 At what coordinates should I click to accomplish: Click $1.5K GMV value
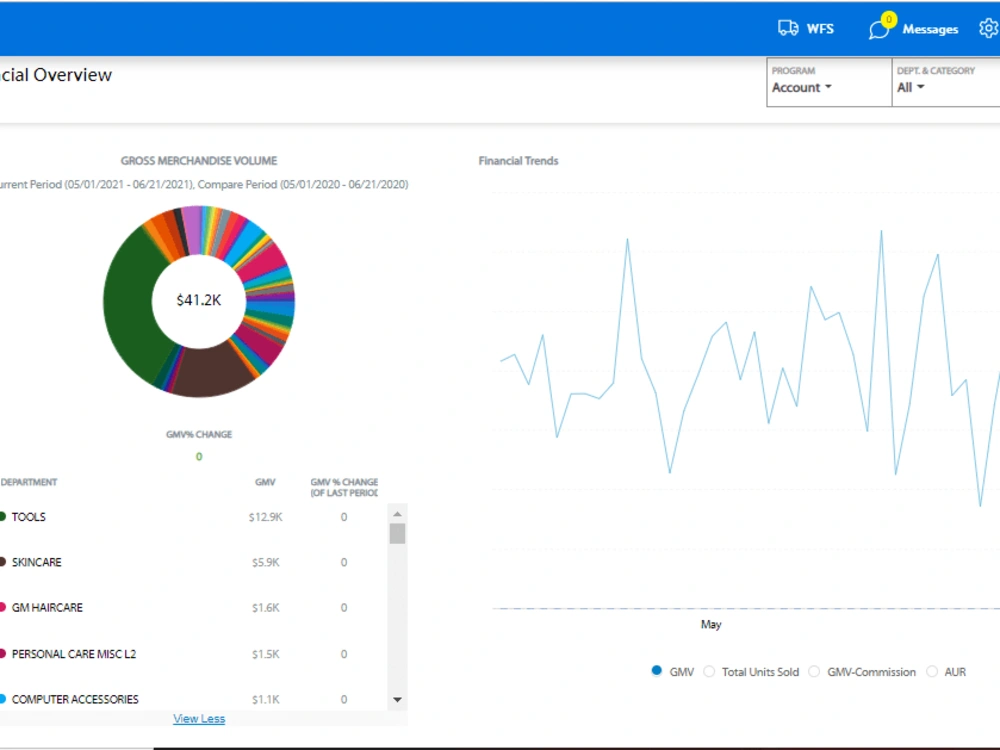(265, 654)
